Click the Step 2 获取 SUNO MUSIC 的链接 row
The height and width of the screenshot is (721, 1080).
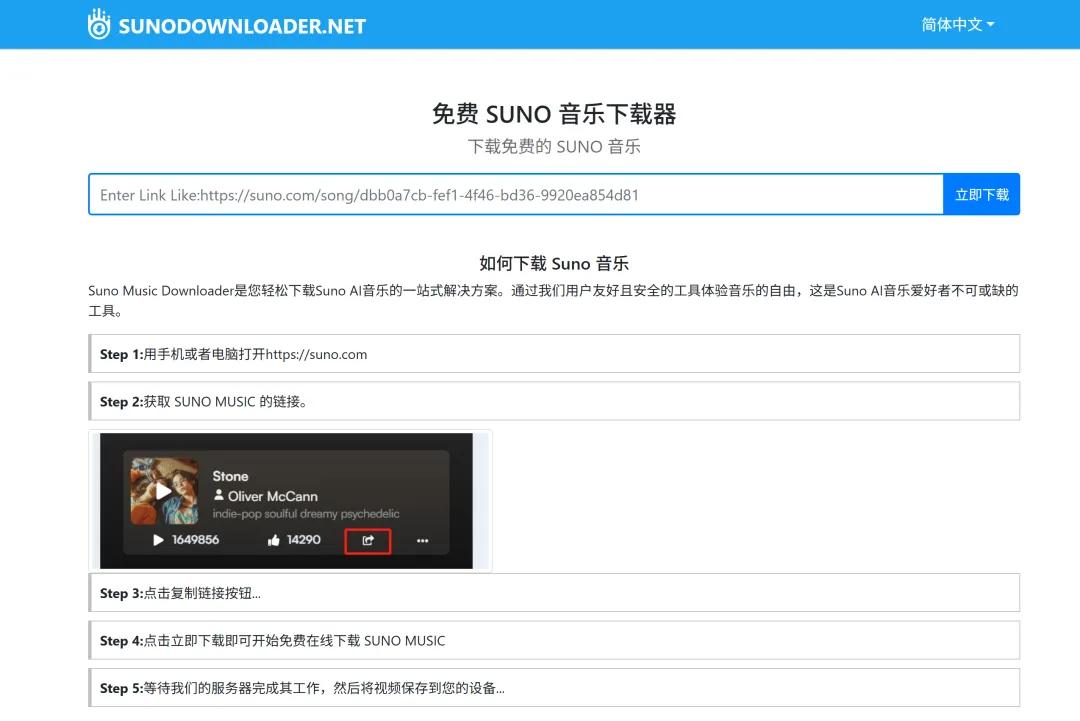tap(554, 401)
